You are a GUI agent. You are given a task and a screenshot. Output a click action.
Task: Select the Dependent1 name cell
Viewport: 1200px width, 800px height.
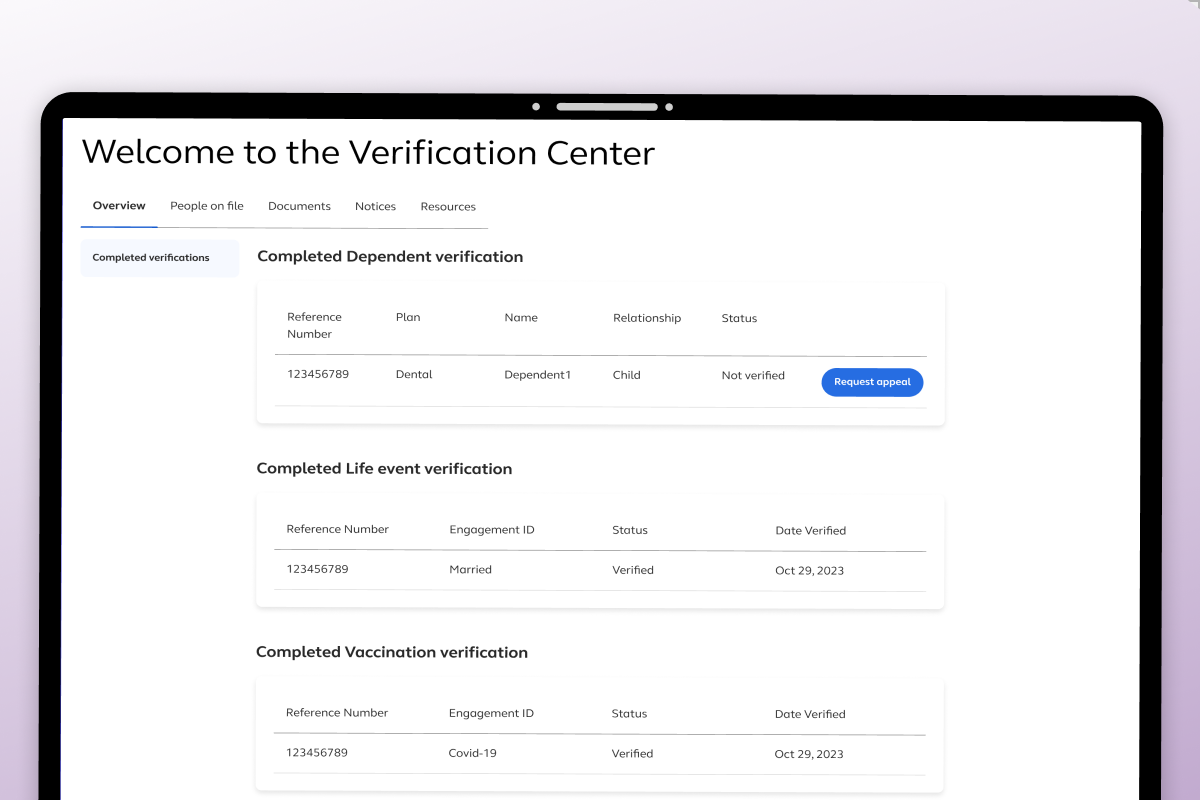537,375
